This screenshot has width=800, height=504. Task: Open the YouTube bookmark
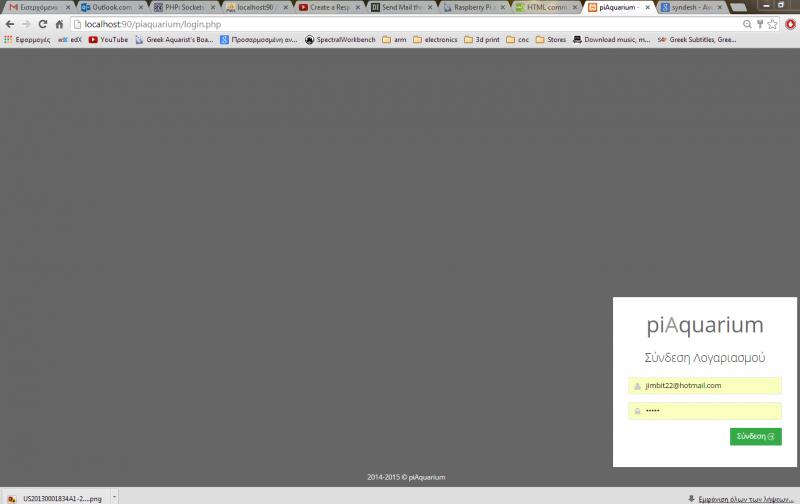[108, 40]
